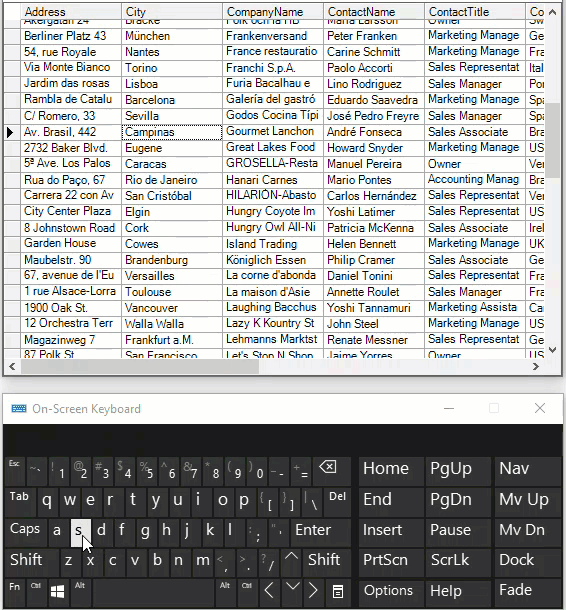Click the PgUp key

pos(457,472)
